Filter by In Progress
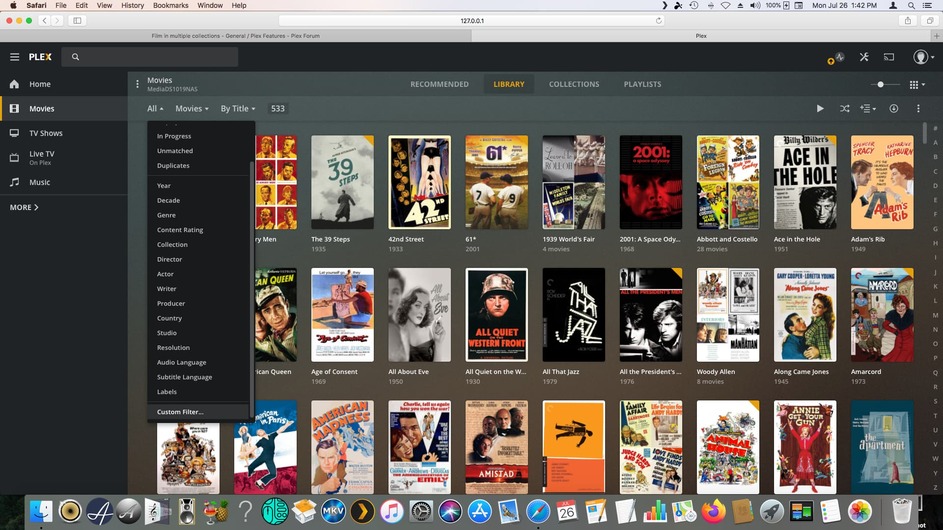Screen dimensions: 943x530 (198, 136)
